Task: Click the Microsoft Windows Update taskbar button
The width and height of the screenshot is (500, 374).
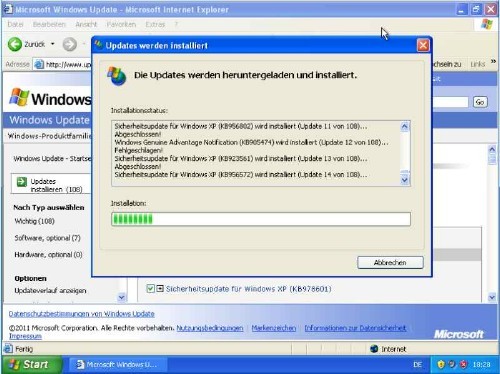Action: (x=117, y=365)
